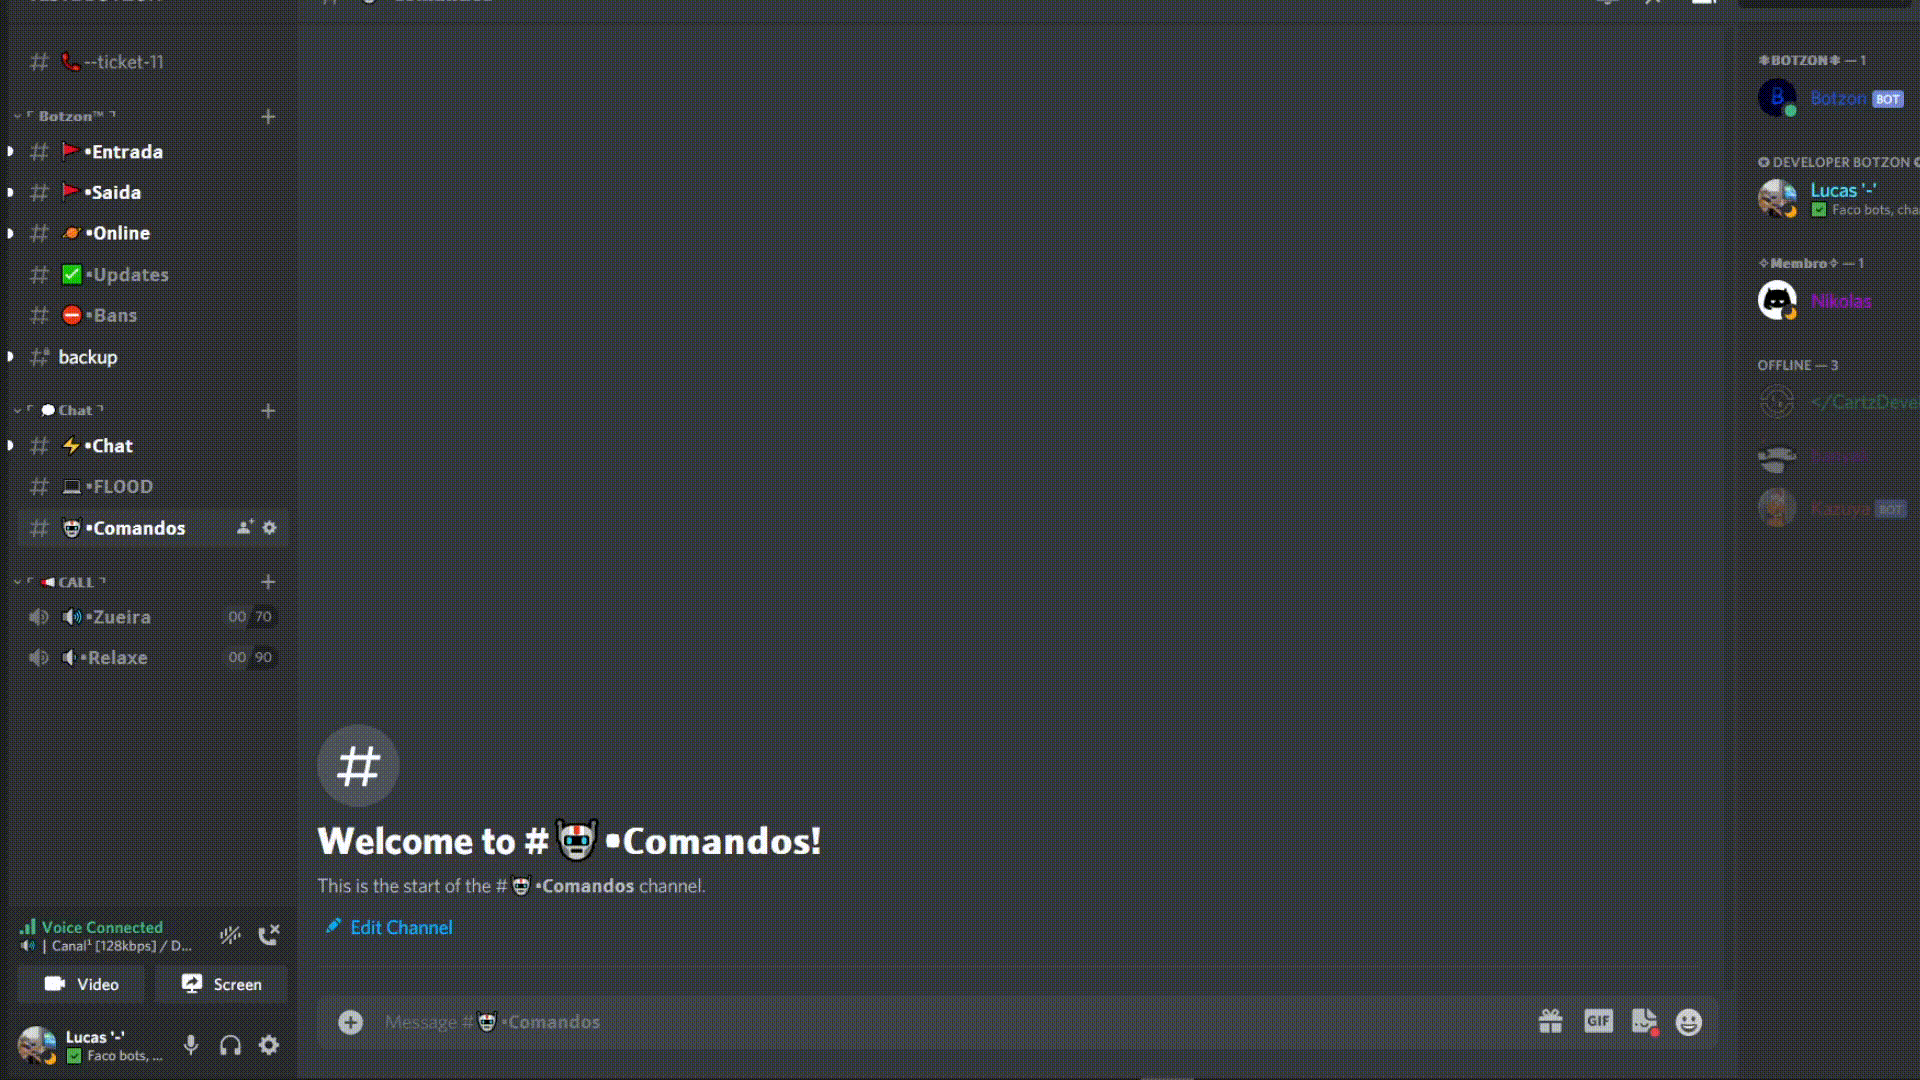Disconnect from voice using the hang-up icon
The image size is (1920, 1080).
268,935
